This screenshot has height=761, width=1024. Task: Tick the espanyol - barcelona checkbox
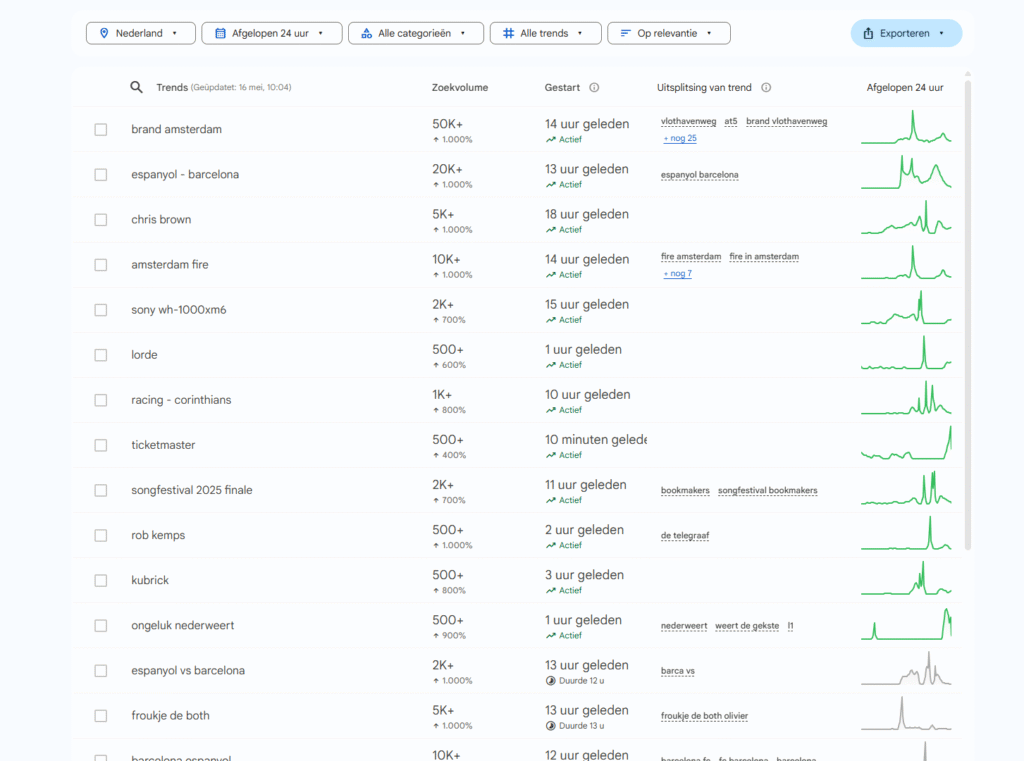tap(101, 174)
